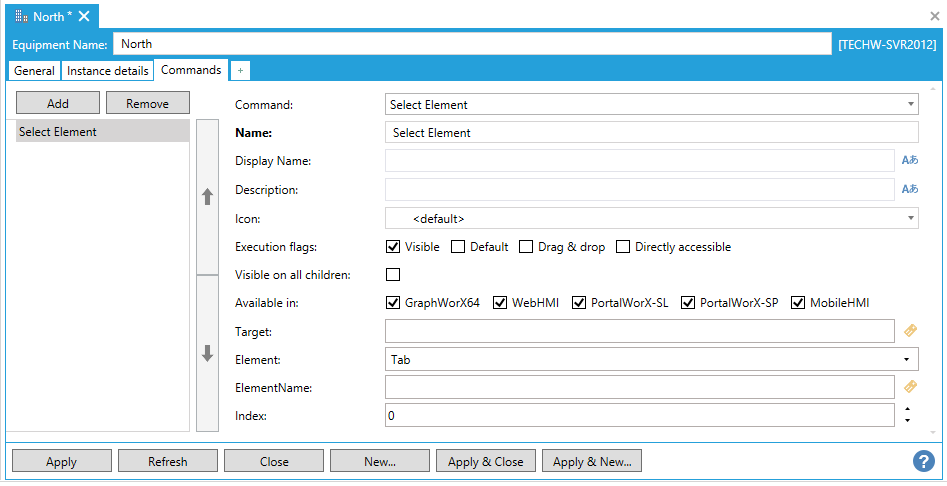Click the ElementName tag browse icon

(x=910, y=386)
